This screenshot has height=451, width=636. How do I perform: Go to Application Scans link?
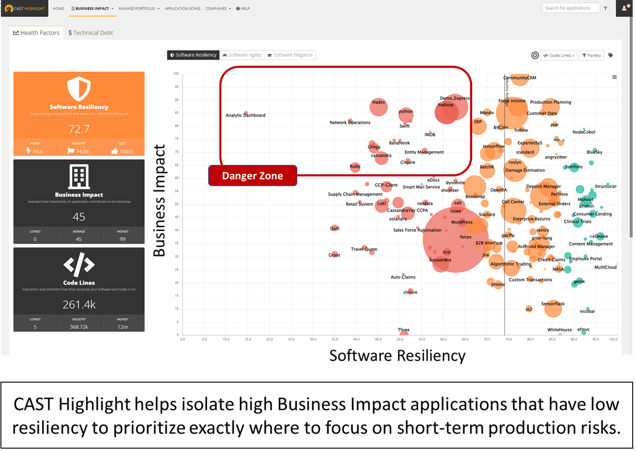(x=182, y=8)
